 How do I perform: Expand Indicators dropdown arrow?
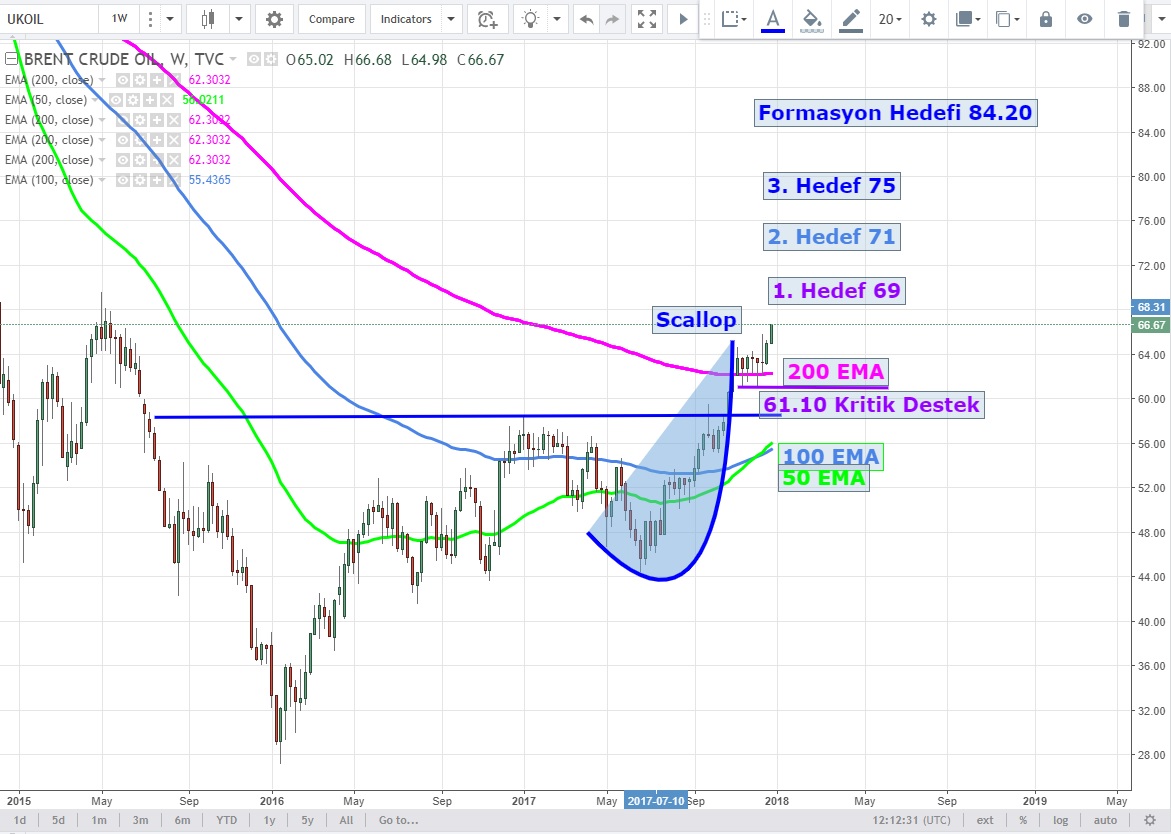point(451,19)
